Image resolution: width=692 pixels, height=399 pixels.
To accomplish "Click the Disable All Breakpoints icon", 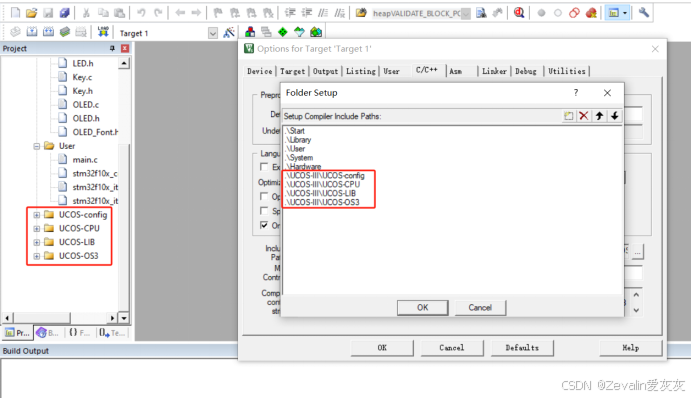I will [x=574, y=13].
